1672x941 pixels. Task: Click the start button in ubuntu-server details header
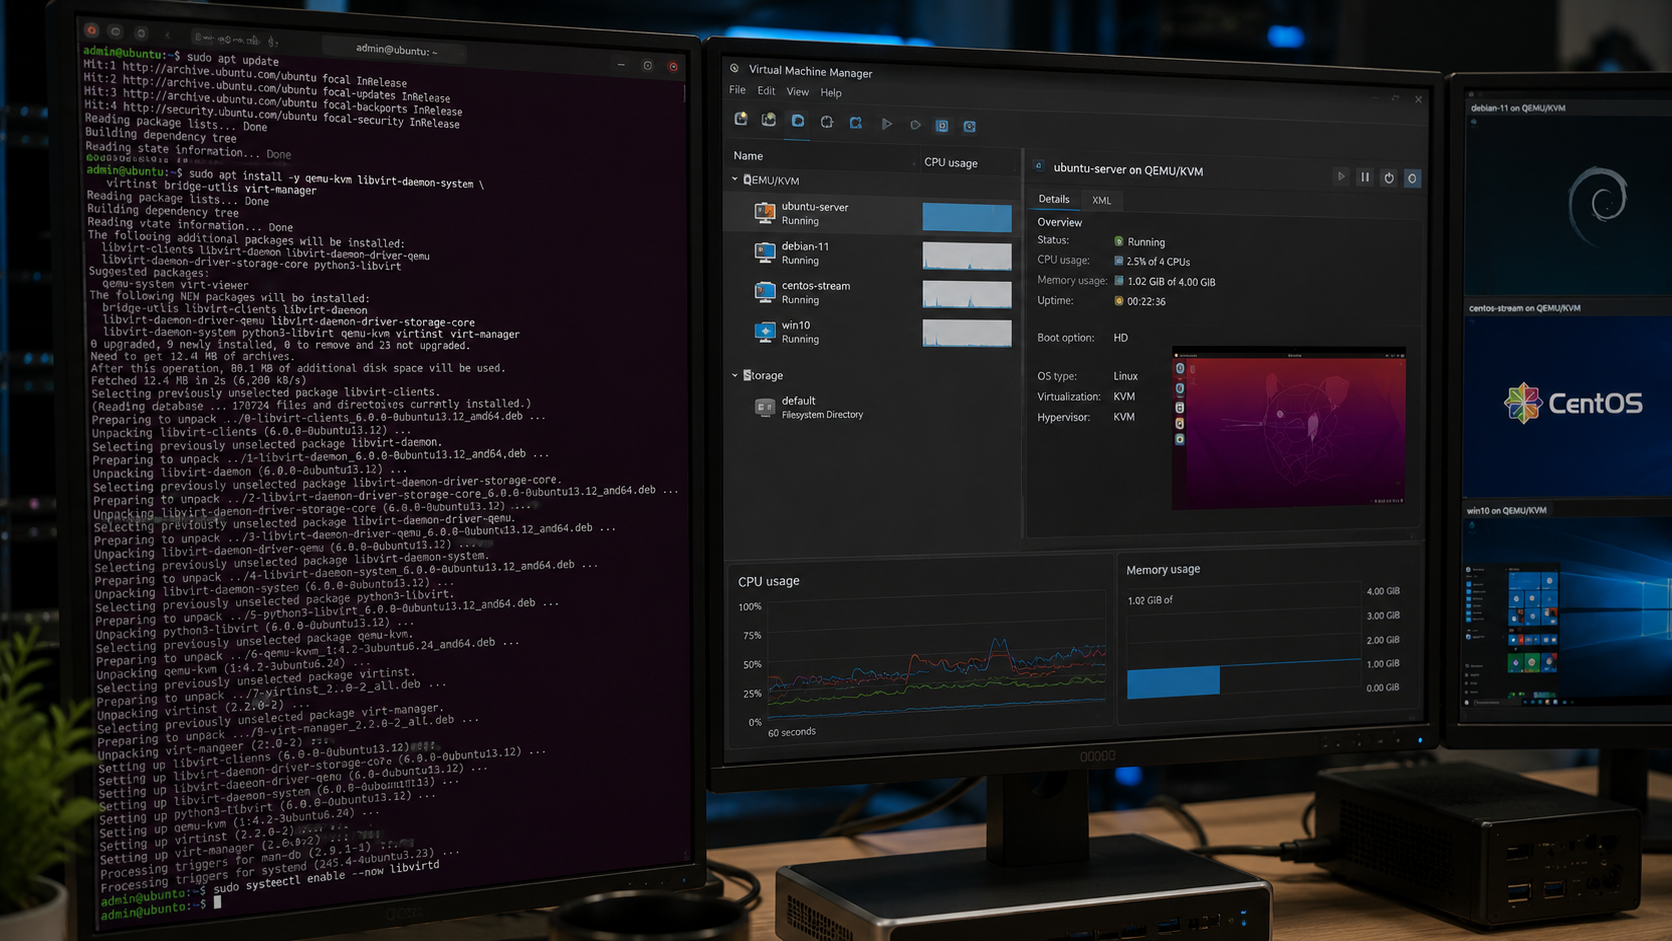(x=1341, y=177)
